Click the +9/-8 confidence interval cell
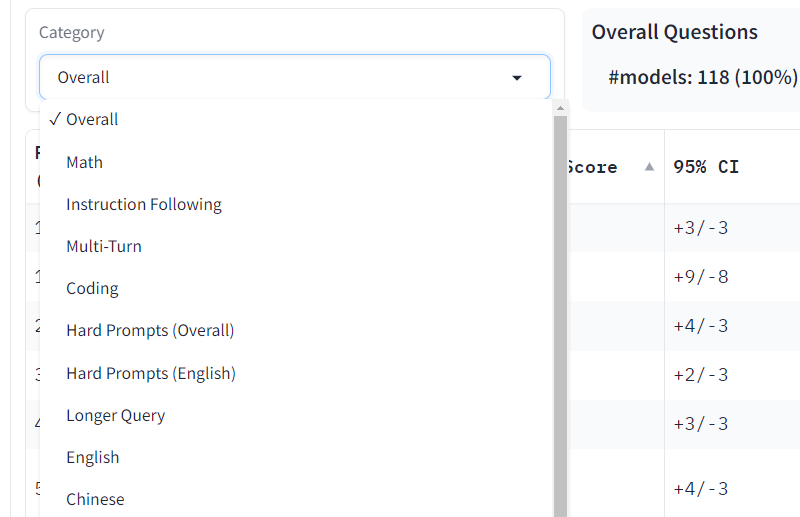The image size is (800, 517). click(x=700, y=276)
